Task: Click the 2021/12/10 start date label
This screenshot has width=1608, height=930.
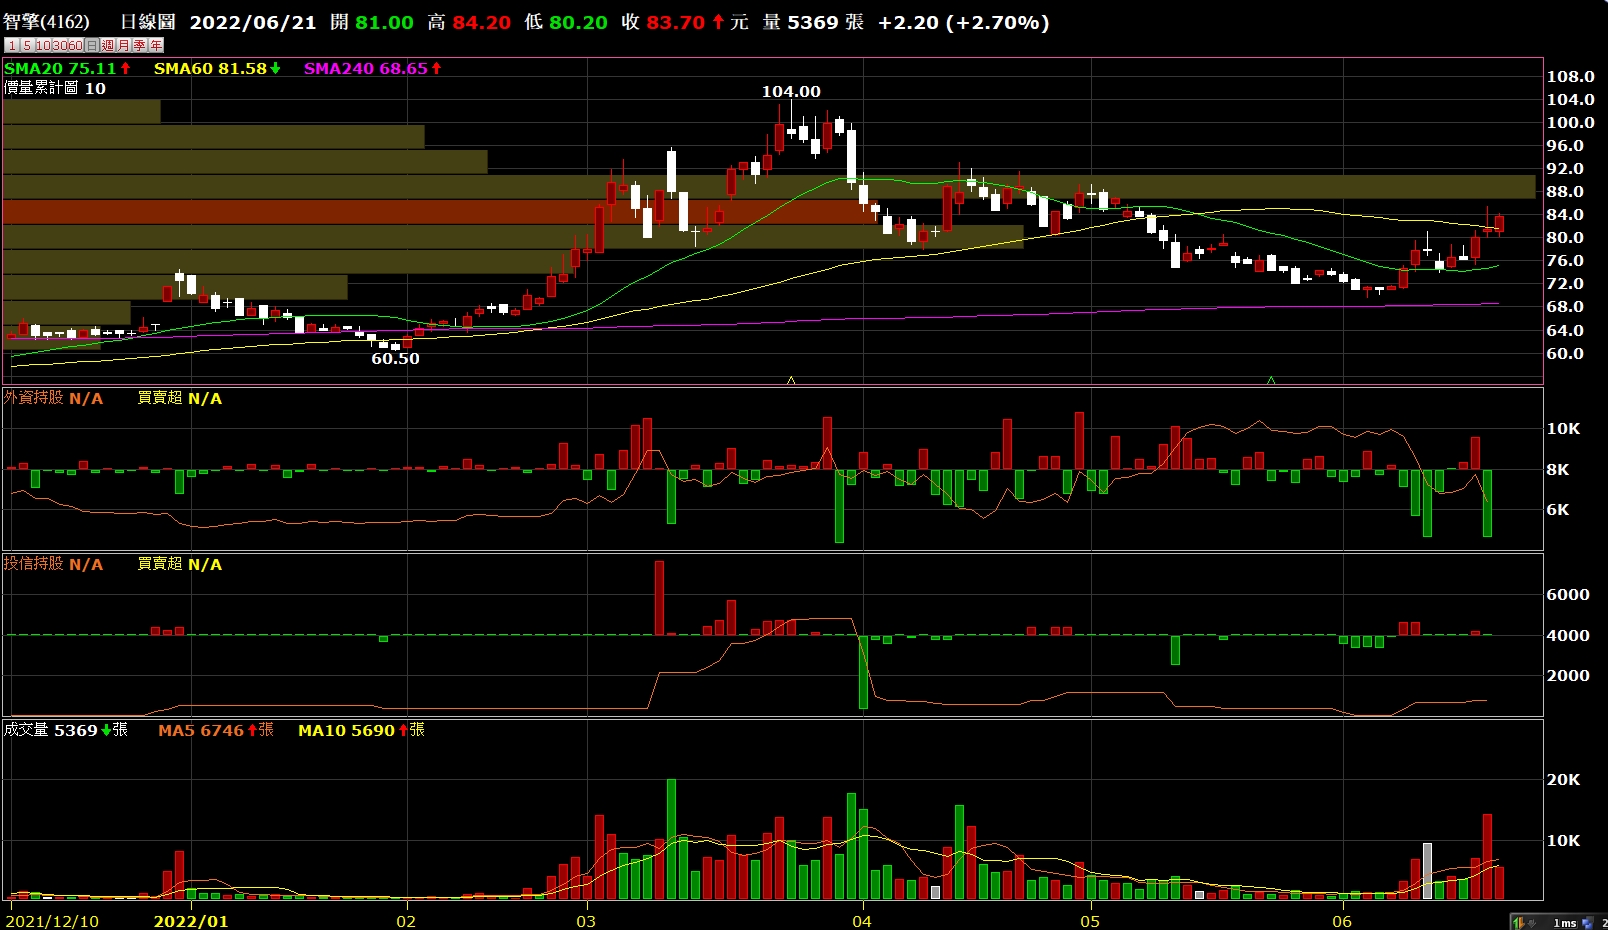Action: point(52,921)
